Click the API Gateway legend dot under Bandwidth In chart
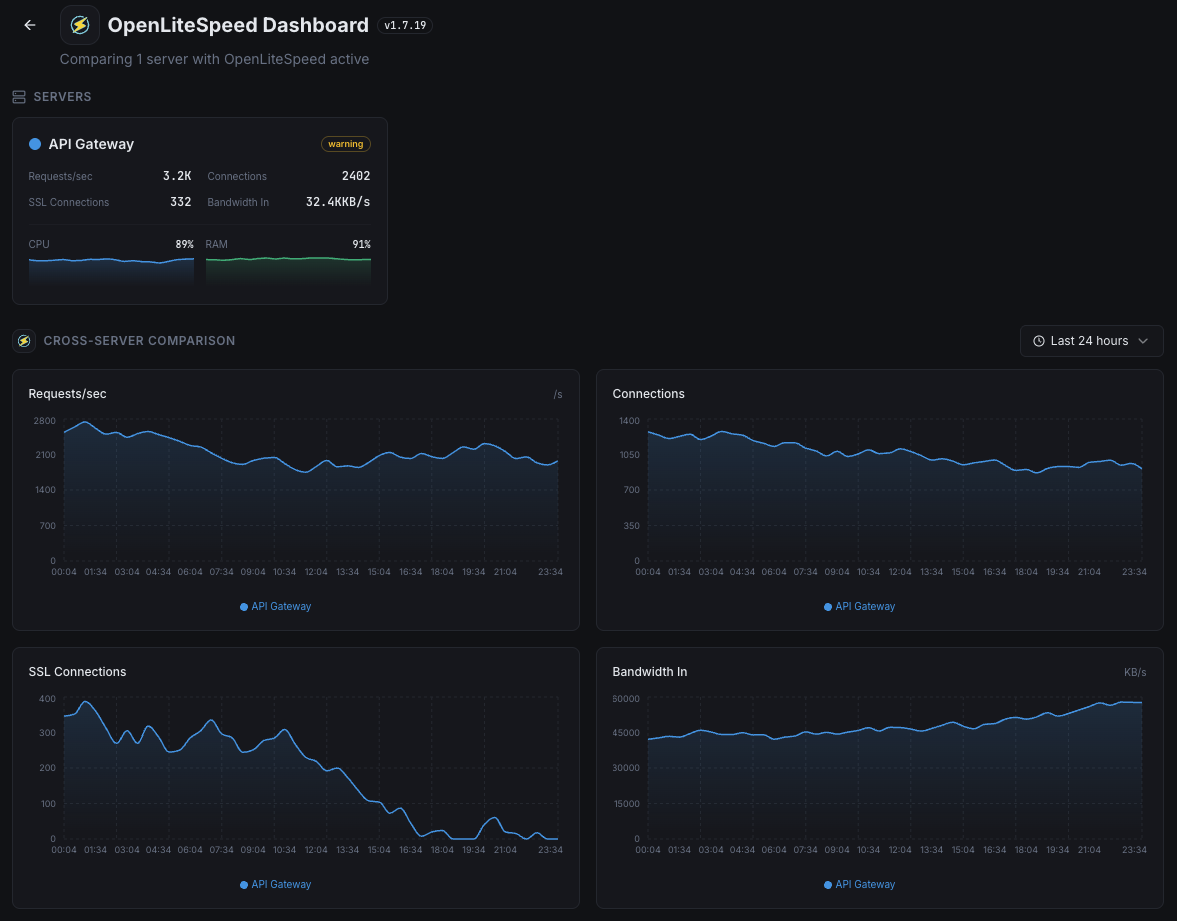The image size is (1177, 921). pyautogui.click(x=827, y=884)
